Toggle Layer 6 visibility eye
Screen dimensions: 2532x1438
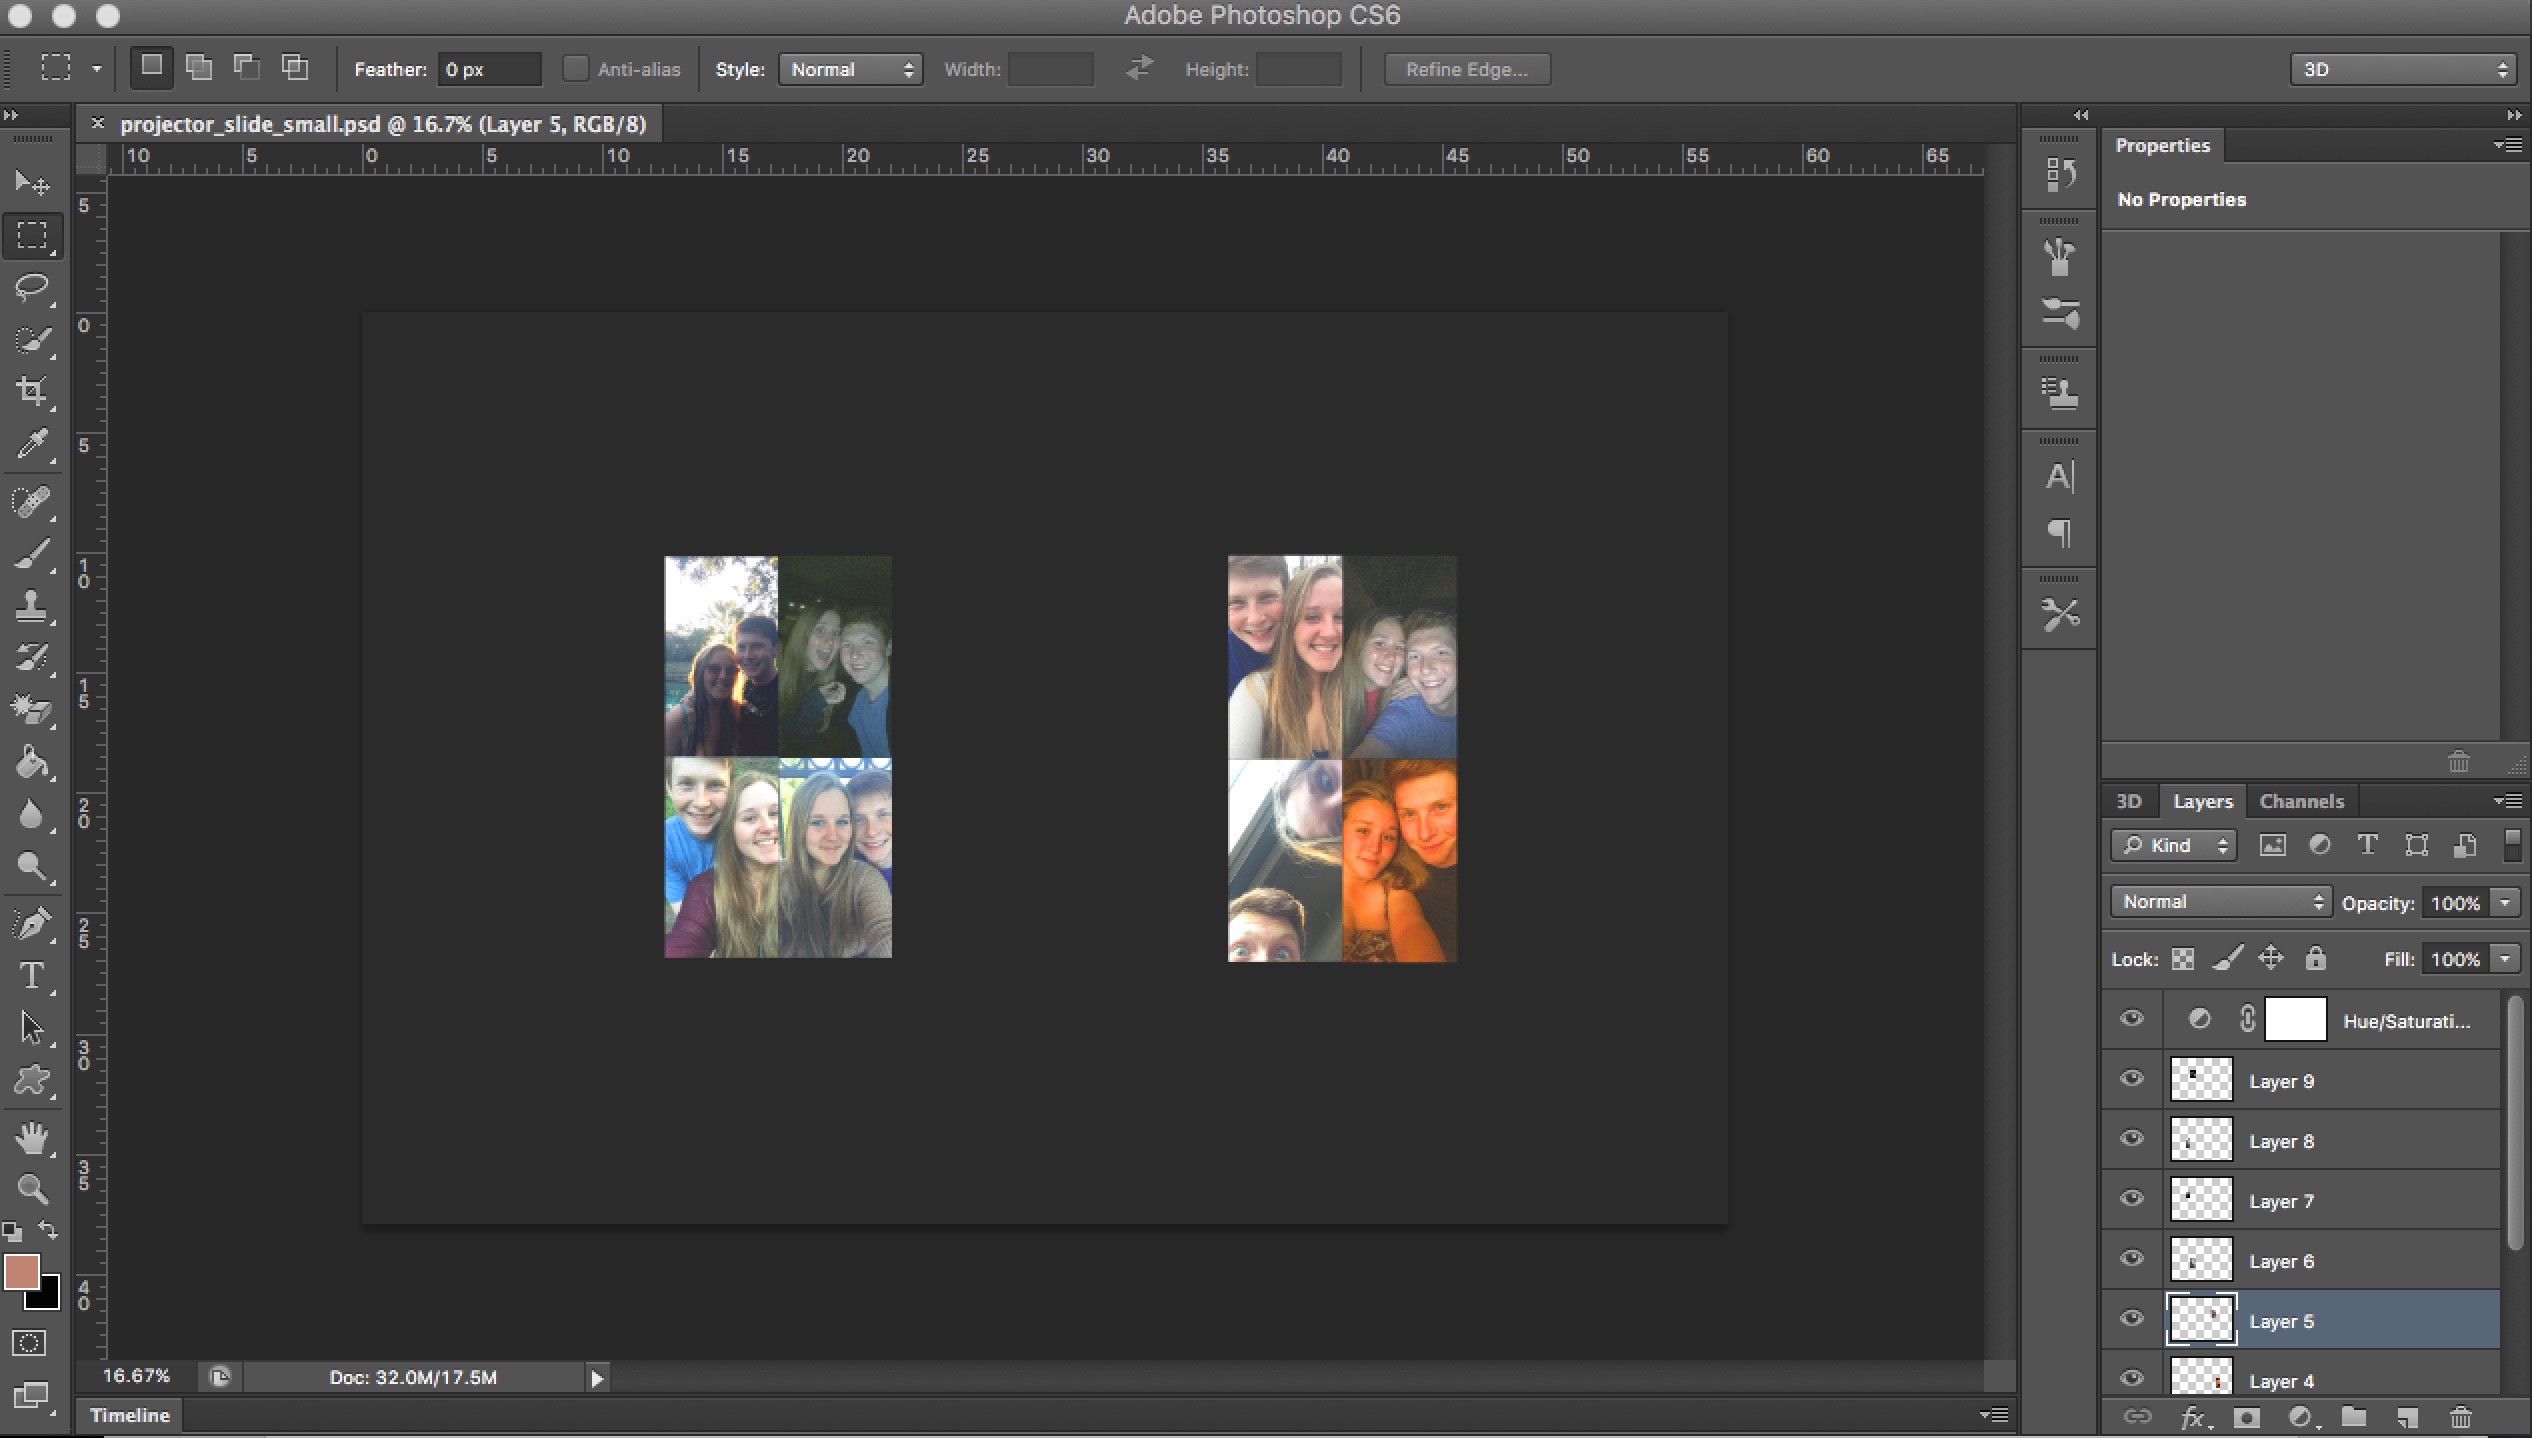pos(2132,1259)
